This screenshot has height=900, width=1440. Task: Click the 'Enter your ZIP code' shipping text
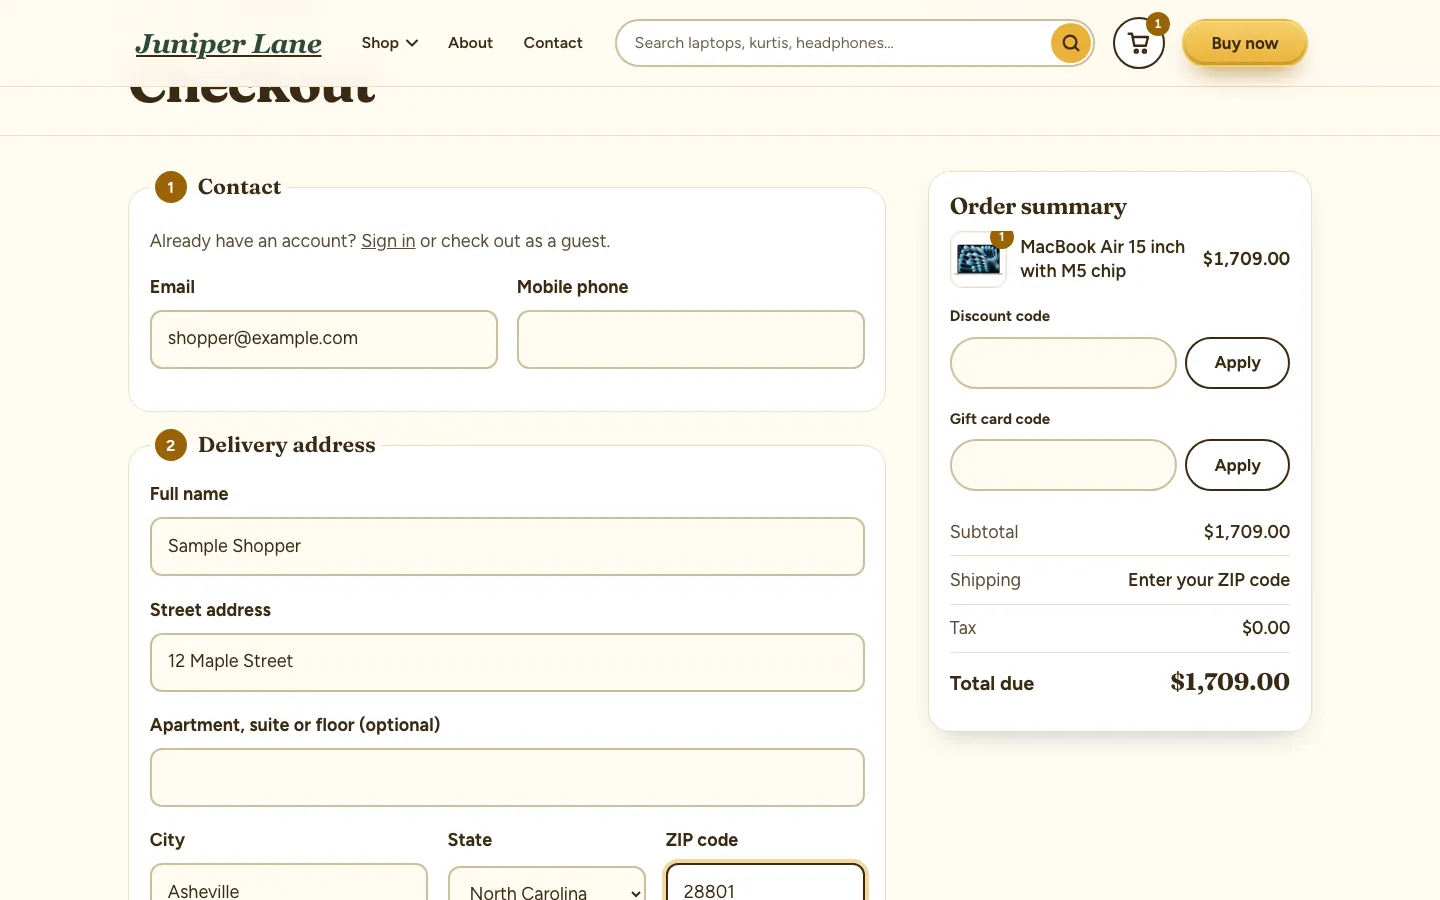(x=1209, y=580)
